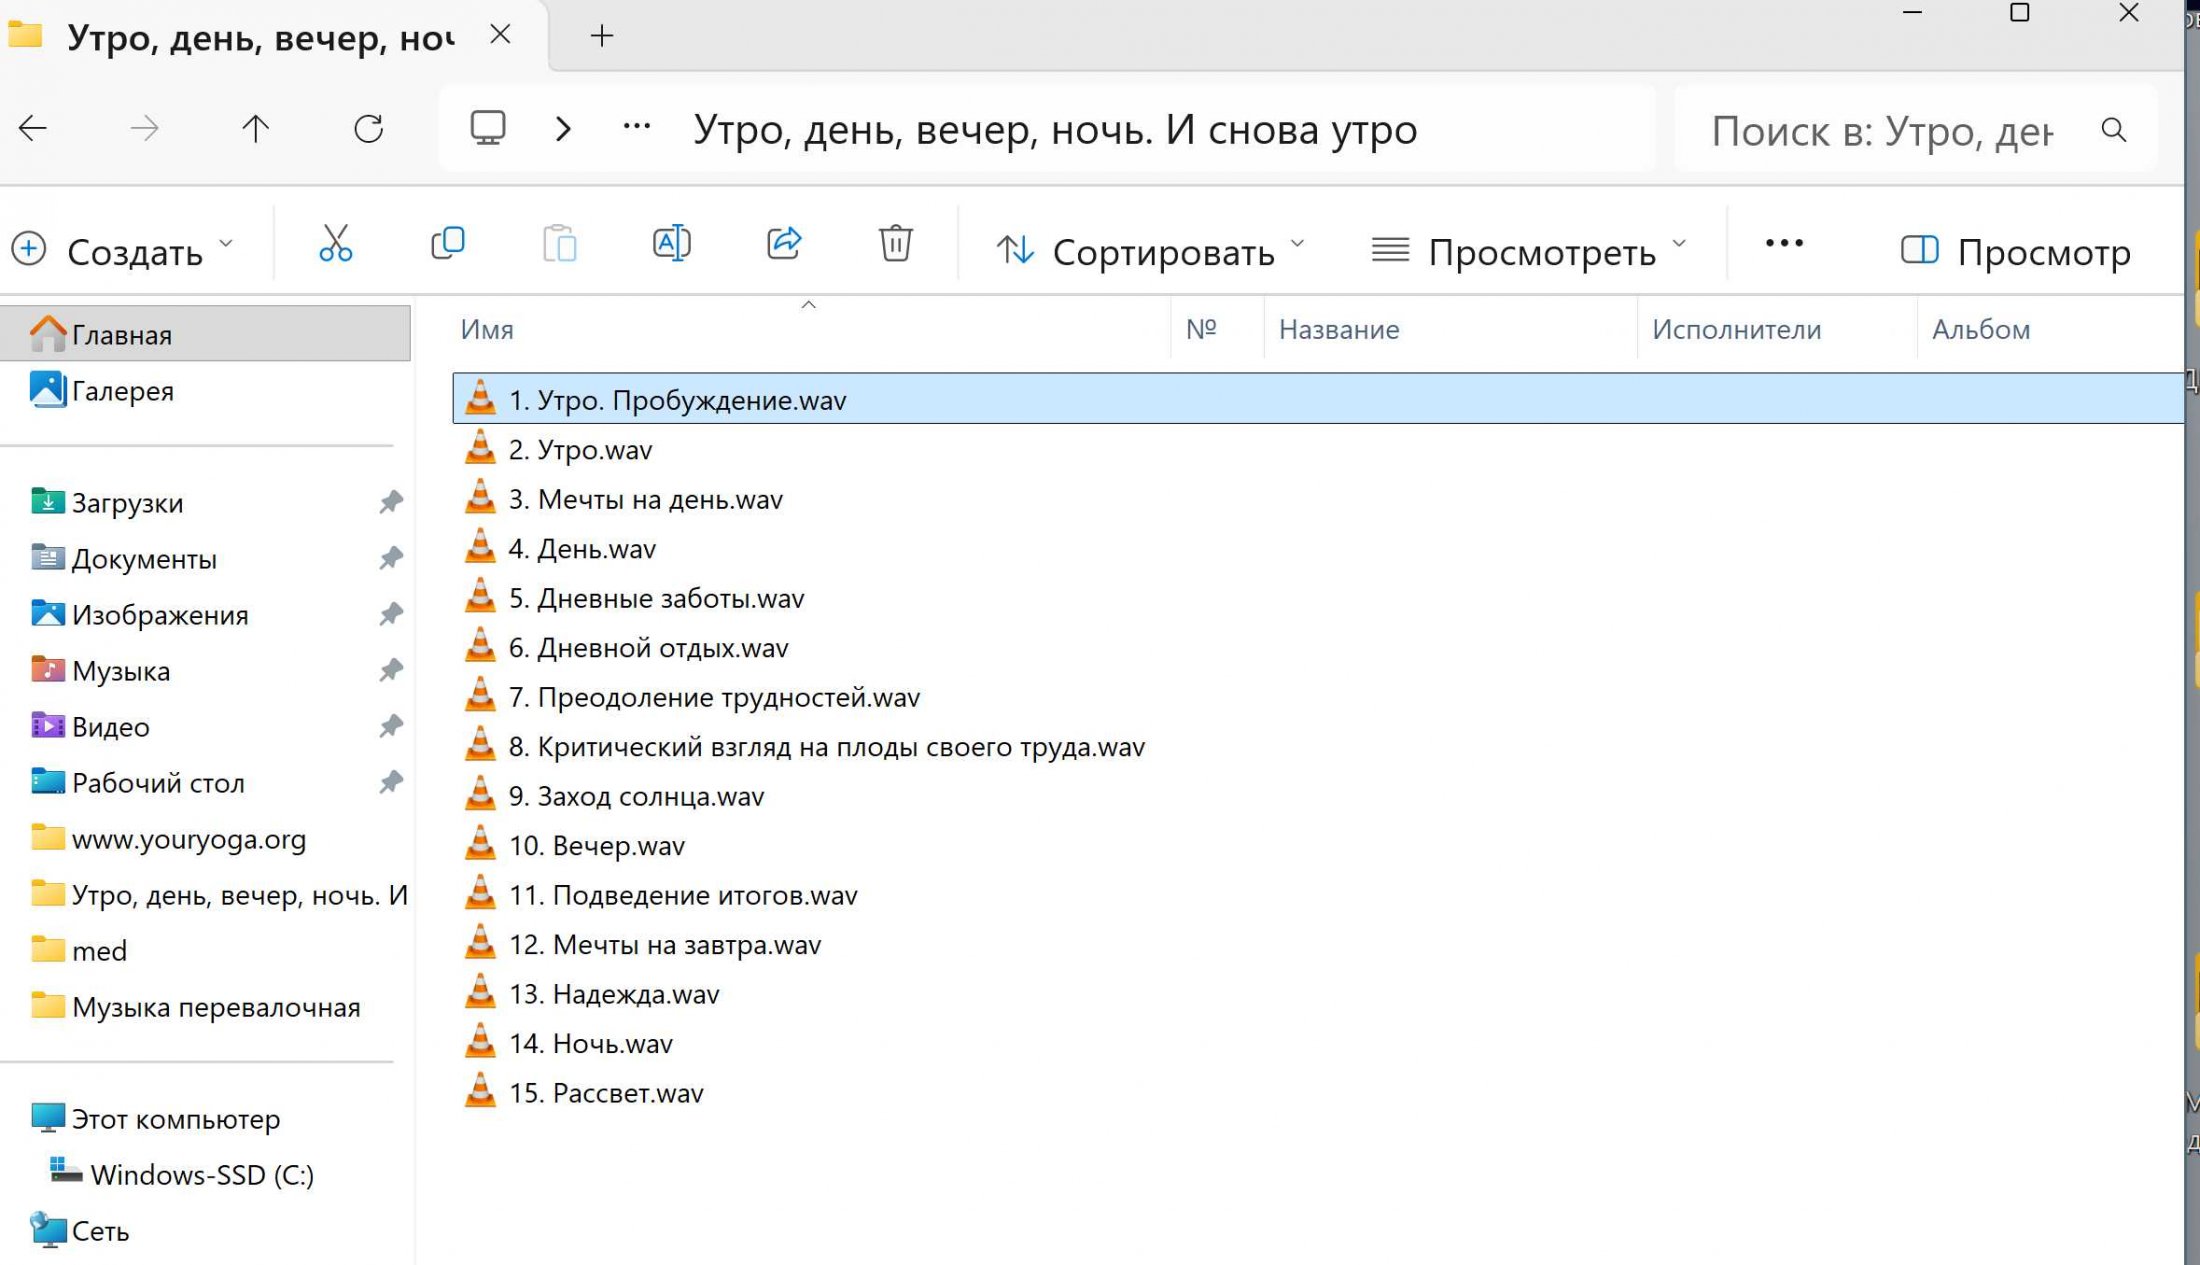The height and width of the screenshot is (1265, 2200).
Task: Close the Утро, день, вечер tab
Action: tap(500, 35)
